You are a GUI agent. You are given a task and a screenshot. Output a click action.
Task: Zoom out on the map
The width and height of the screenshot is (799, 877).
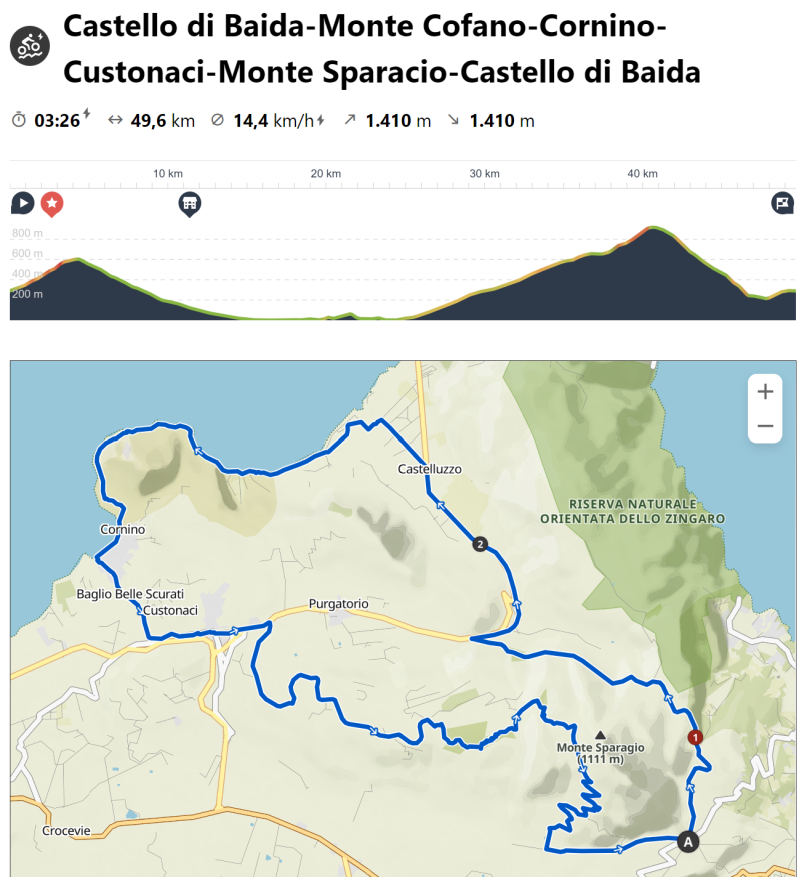tap(765, 426)
